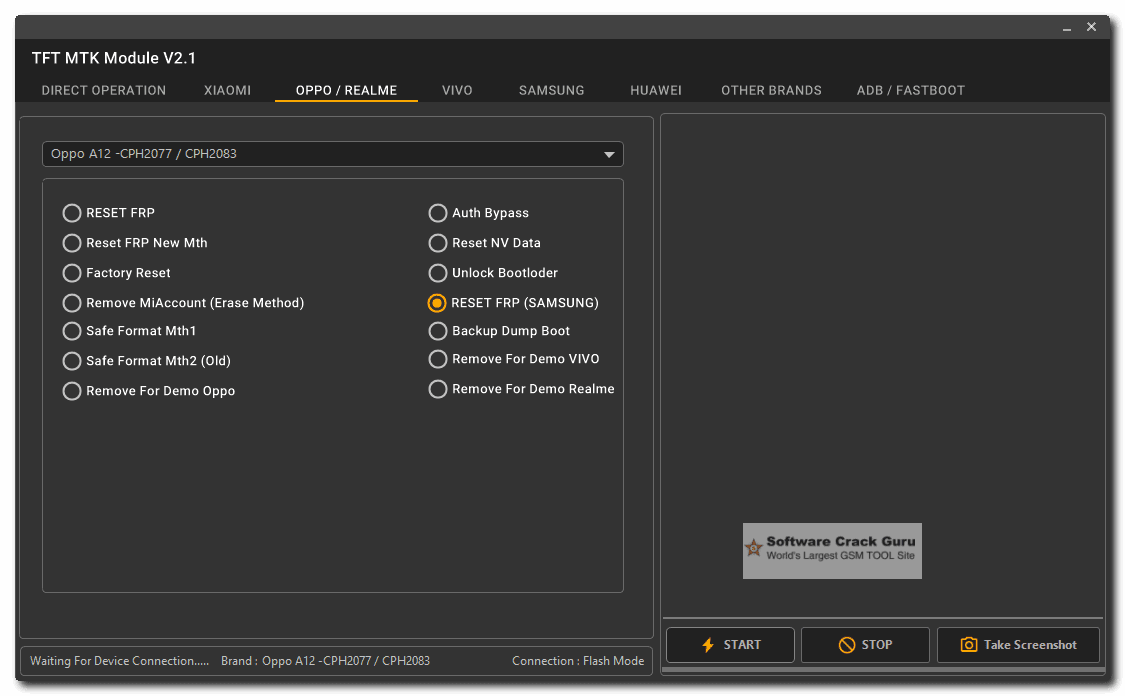Switch to DIRECT OPERATION tab
Viewport: 1125px width, 696px height.
[x=103, y=90]
